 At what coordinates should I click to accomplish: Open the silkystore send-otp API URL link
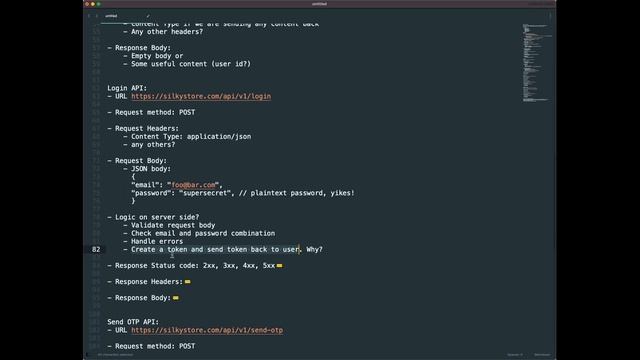click(207, 330)
